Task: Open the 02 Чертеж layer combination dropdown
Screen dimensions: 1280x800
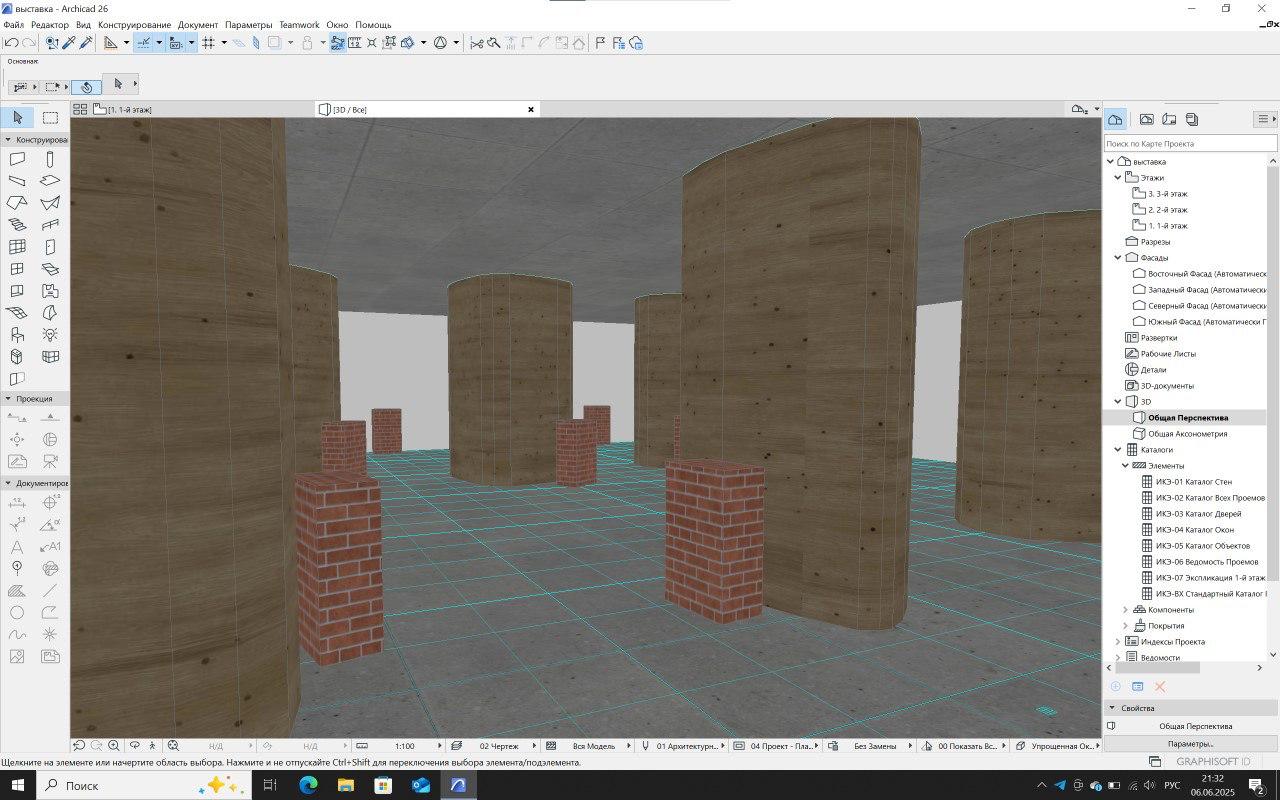Action: pos(498,746)
